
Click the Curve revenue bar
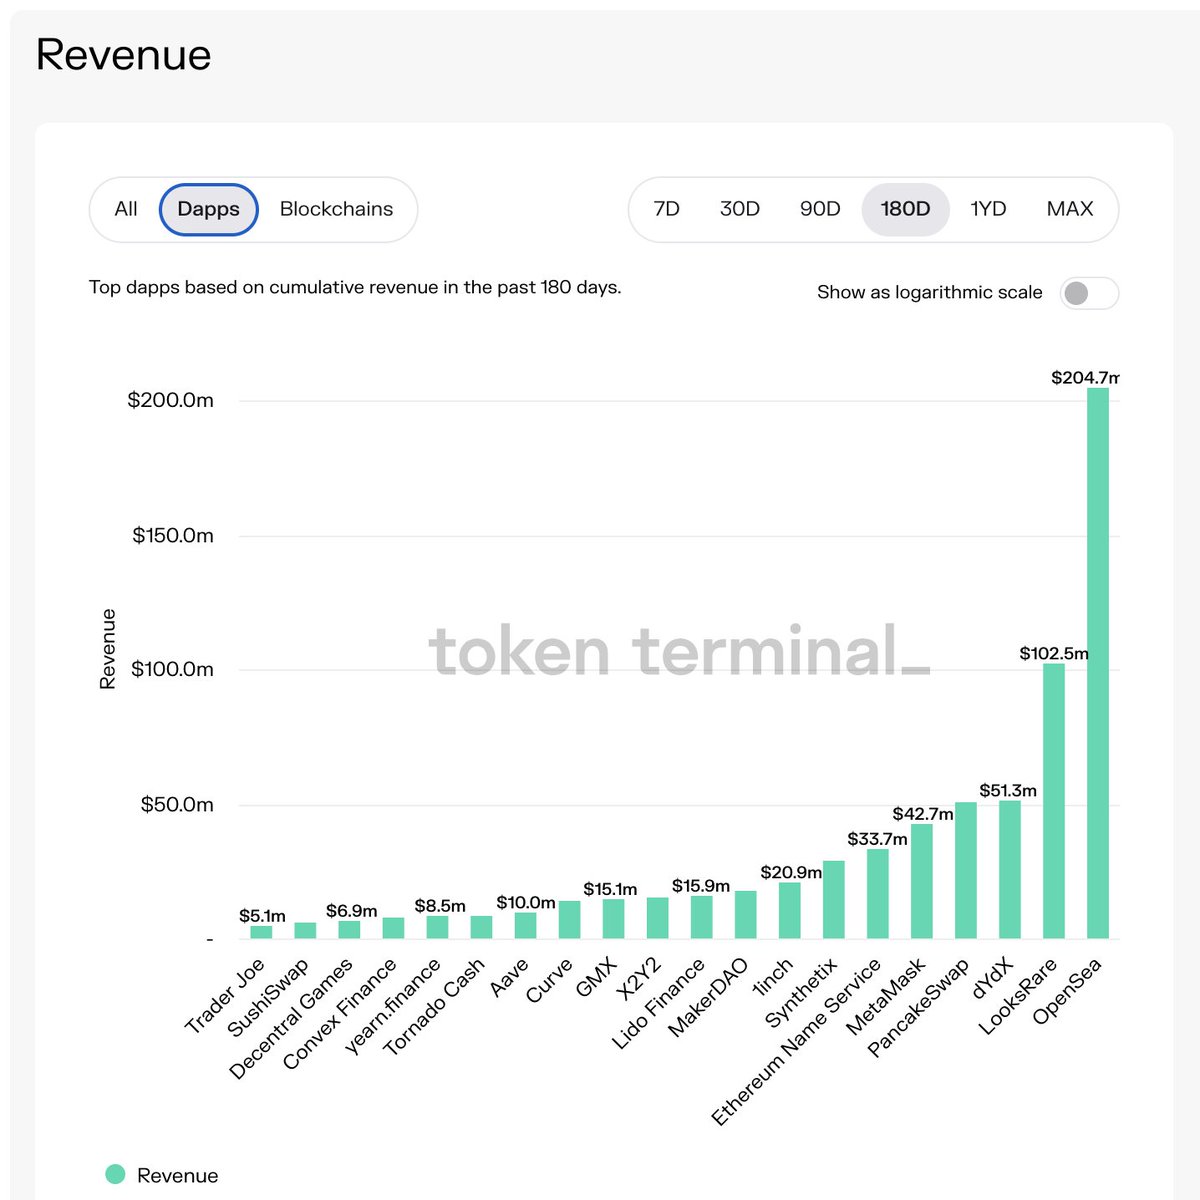pyautogui.click(x=570, y=920)
